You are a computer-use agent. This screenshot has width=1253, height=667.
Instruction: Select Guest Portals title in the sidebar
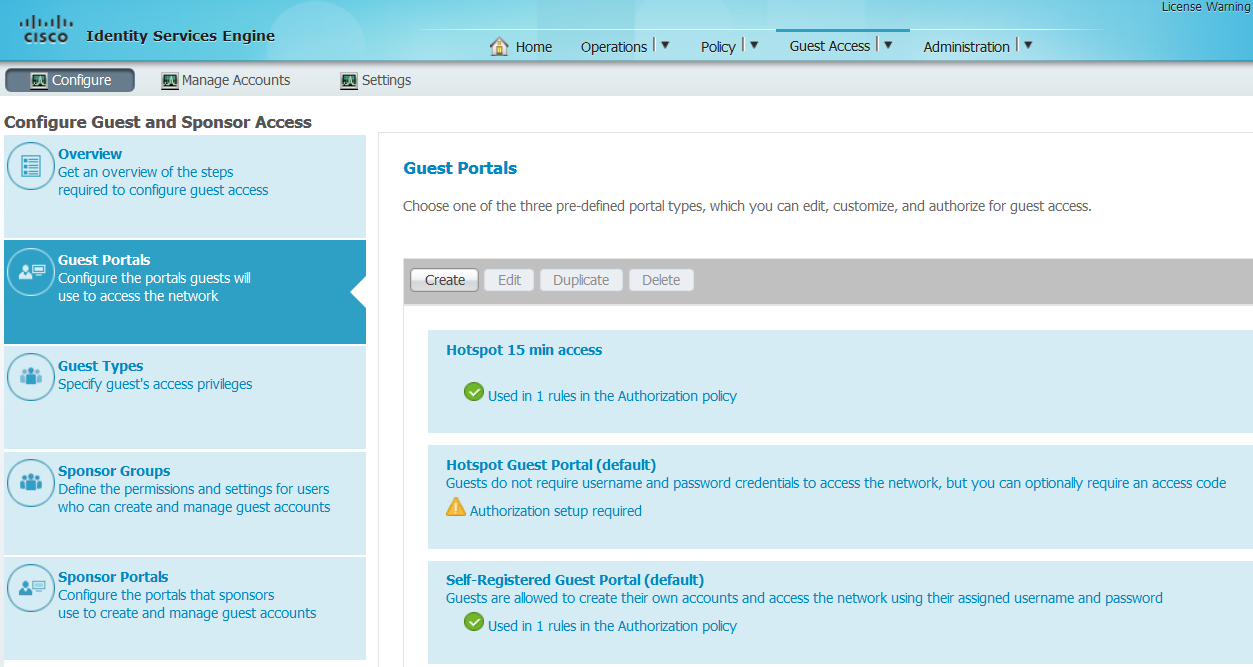tap(104, 260)
